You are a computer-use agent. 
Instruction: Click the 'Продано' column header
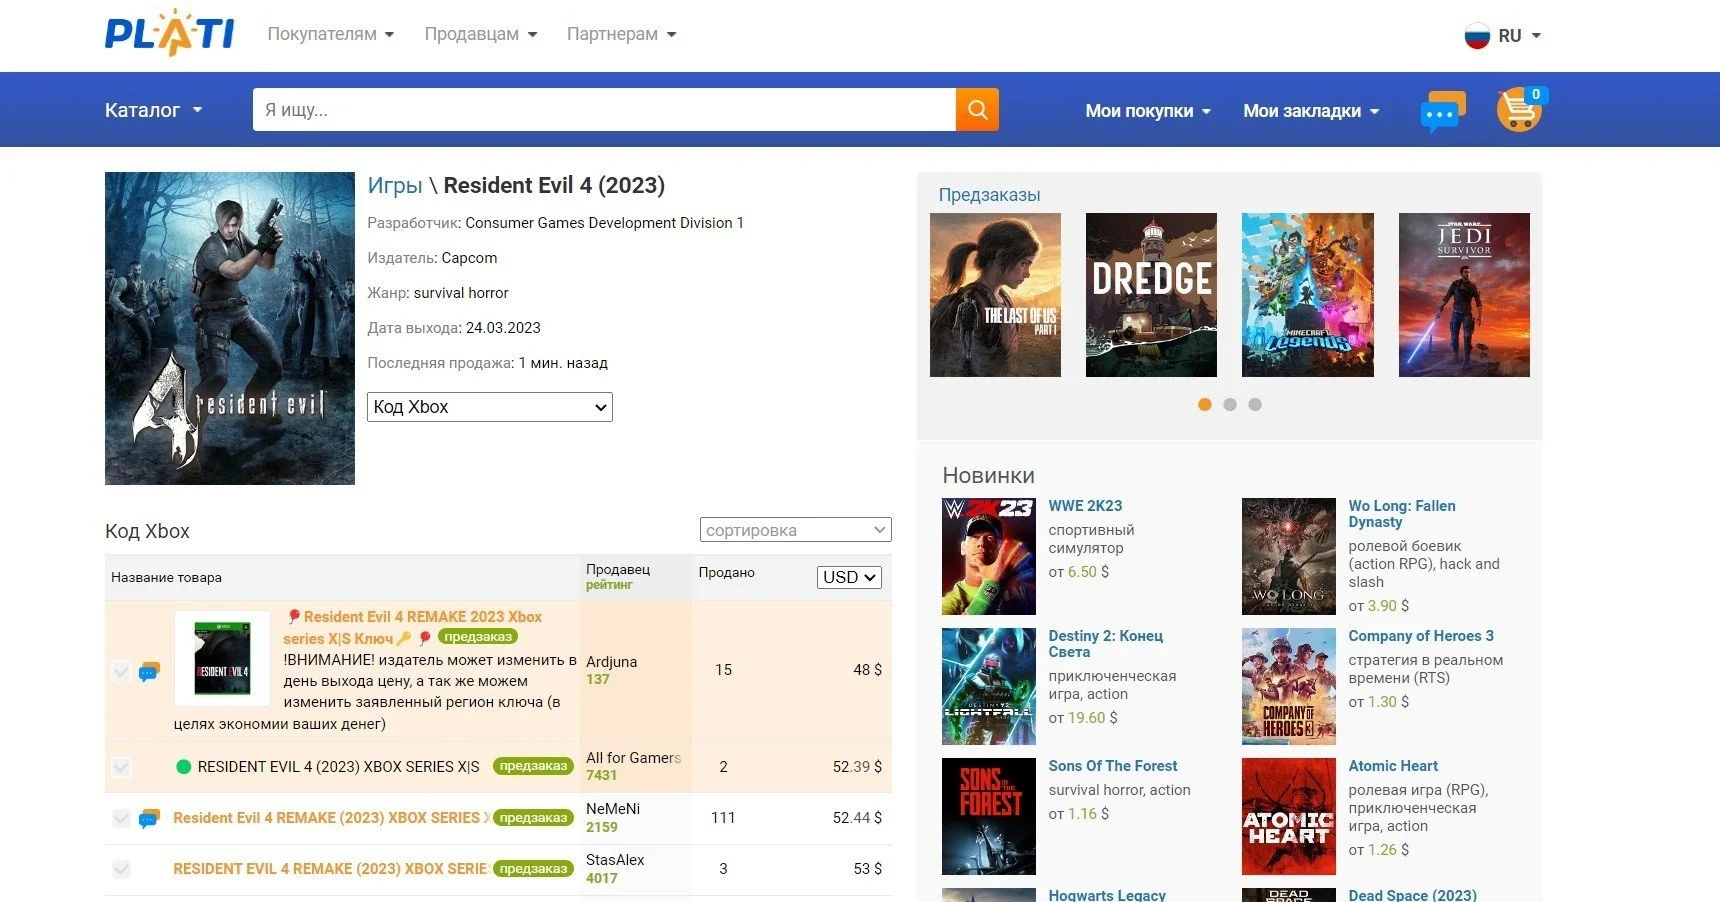726,572
